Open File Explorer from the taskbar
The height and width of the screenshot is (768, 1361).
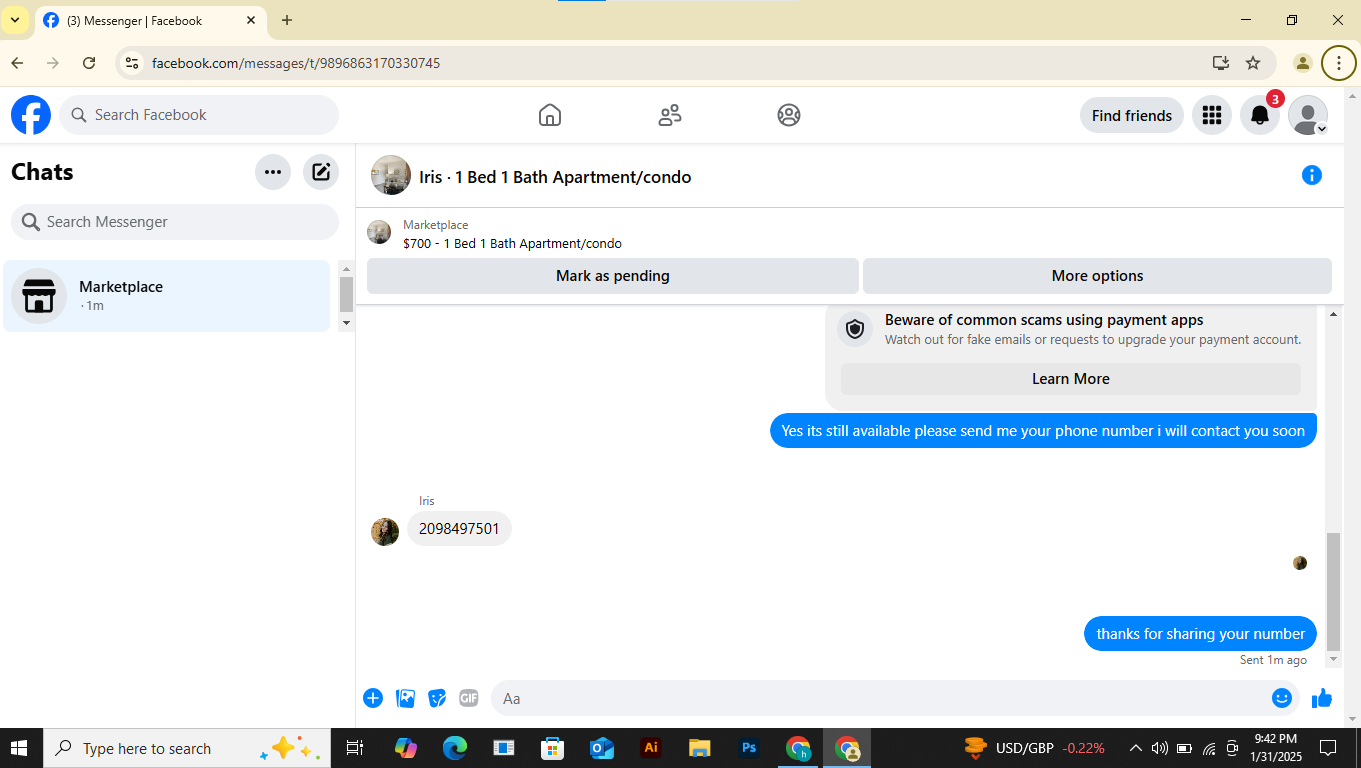pyautogui.click(x=700, y=748)
